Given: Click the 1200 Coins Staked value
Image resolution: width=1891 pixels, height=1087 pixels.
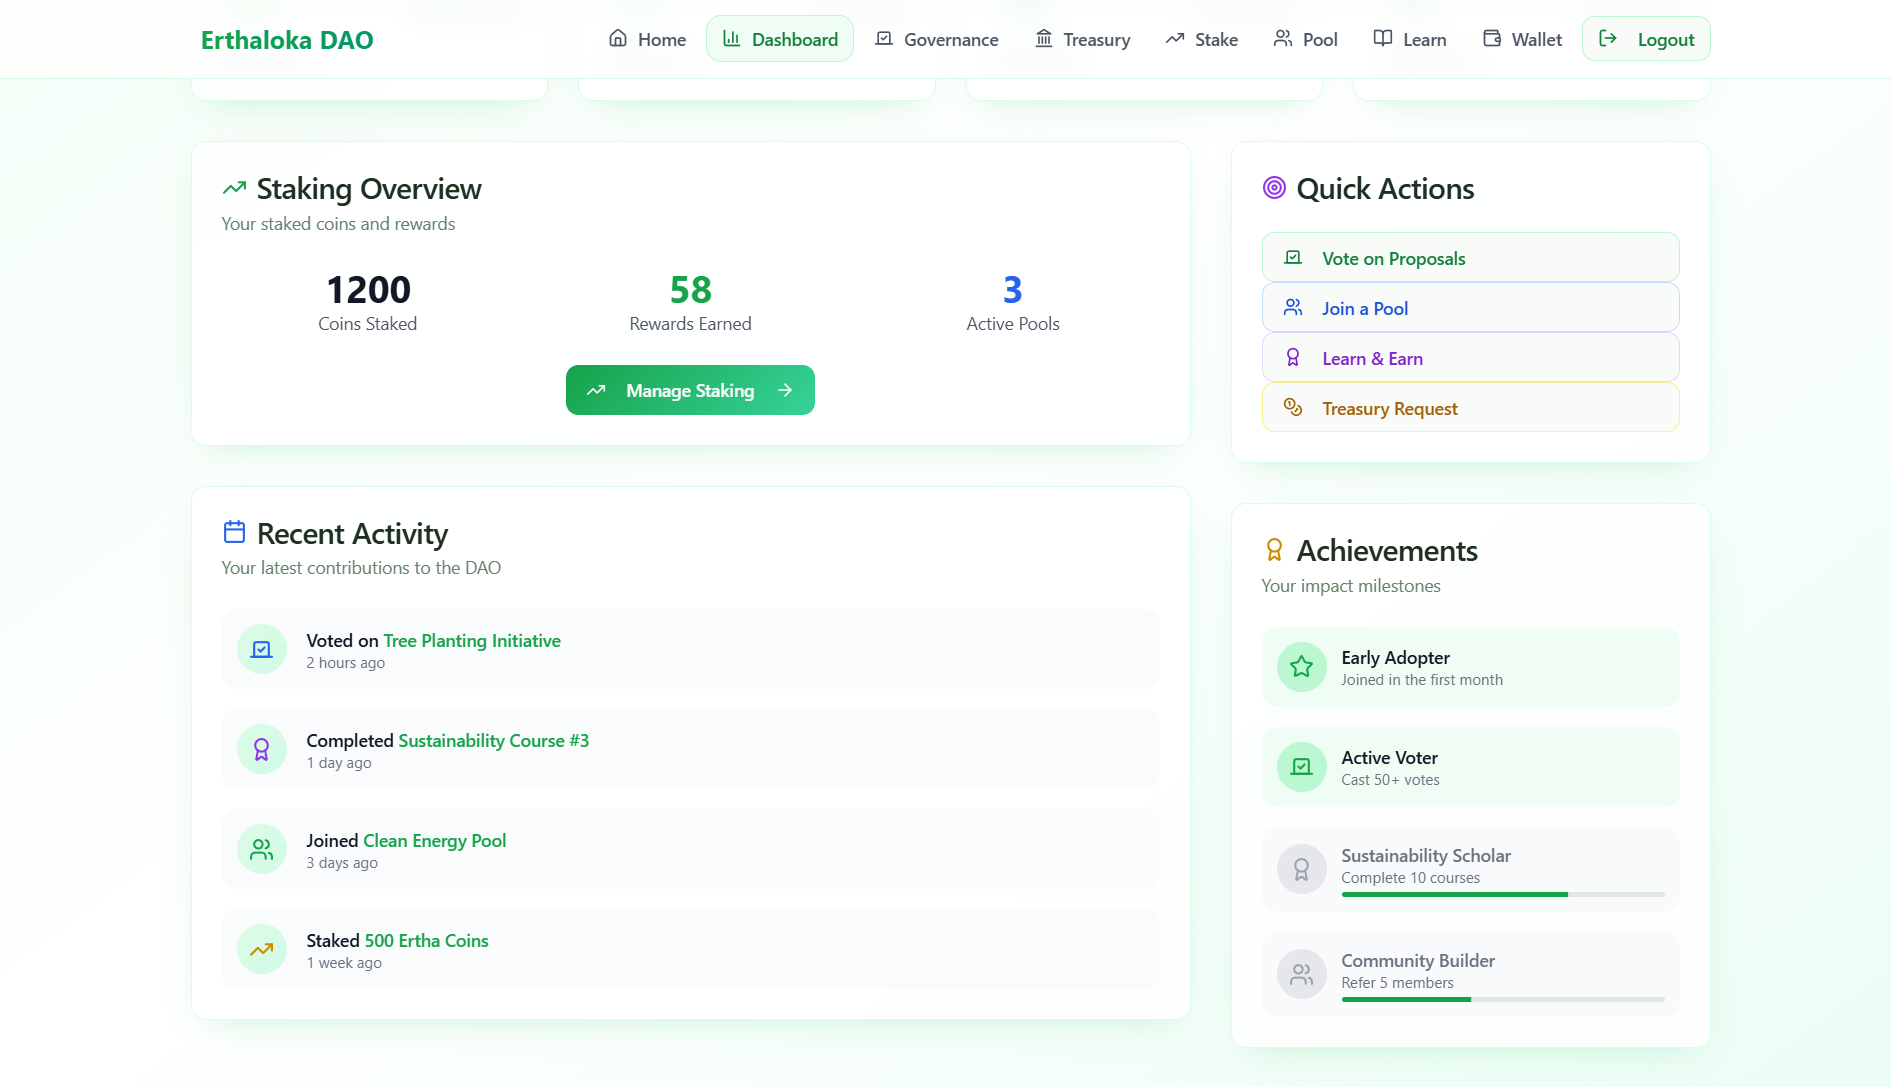Looking at the screenshot, I should (x=368, y=290).
